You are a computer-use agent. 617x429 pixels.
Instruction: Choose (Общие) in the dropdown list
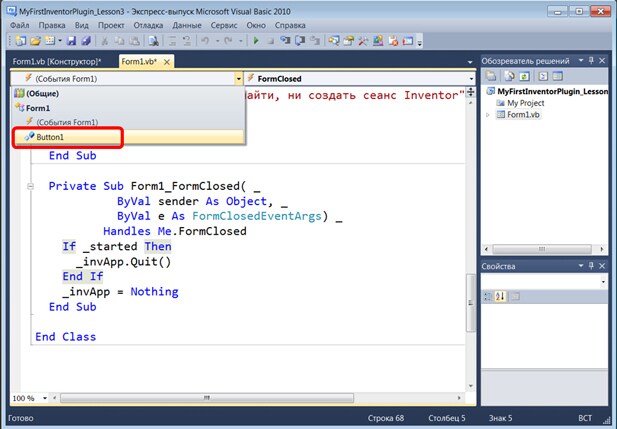42,93
